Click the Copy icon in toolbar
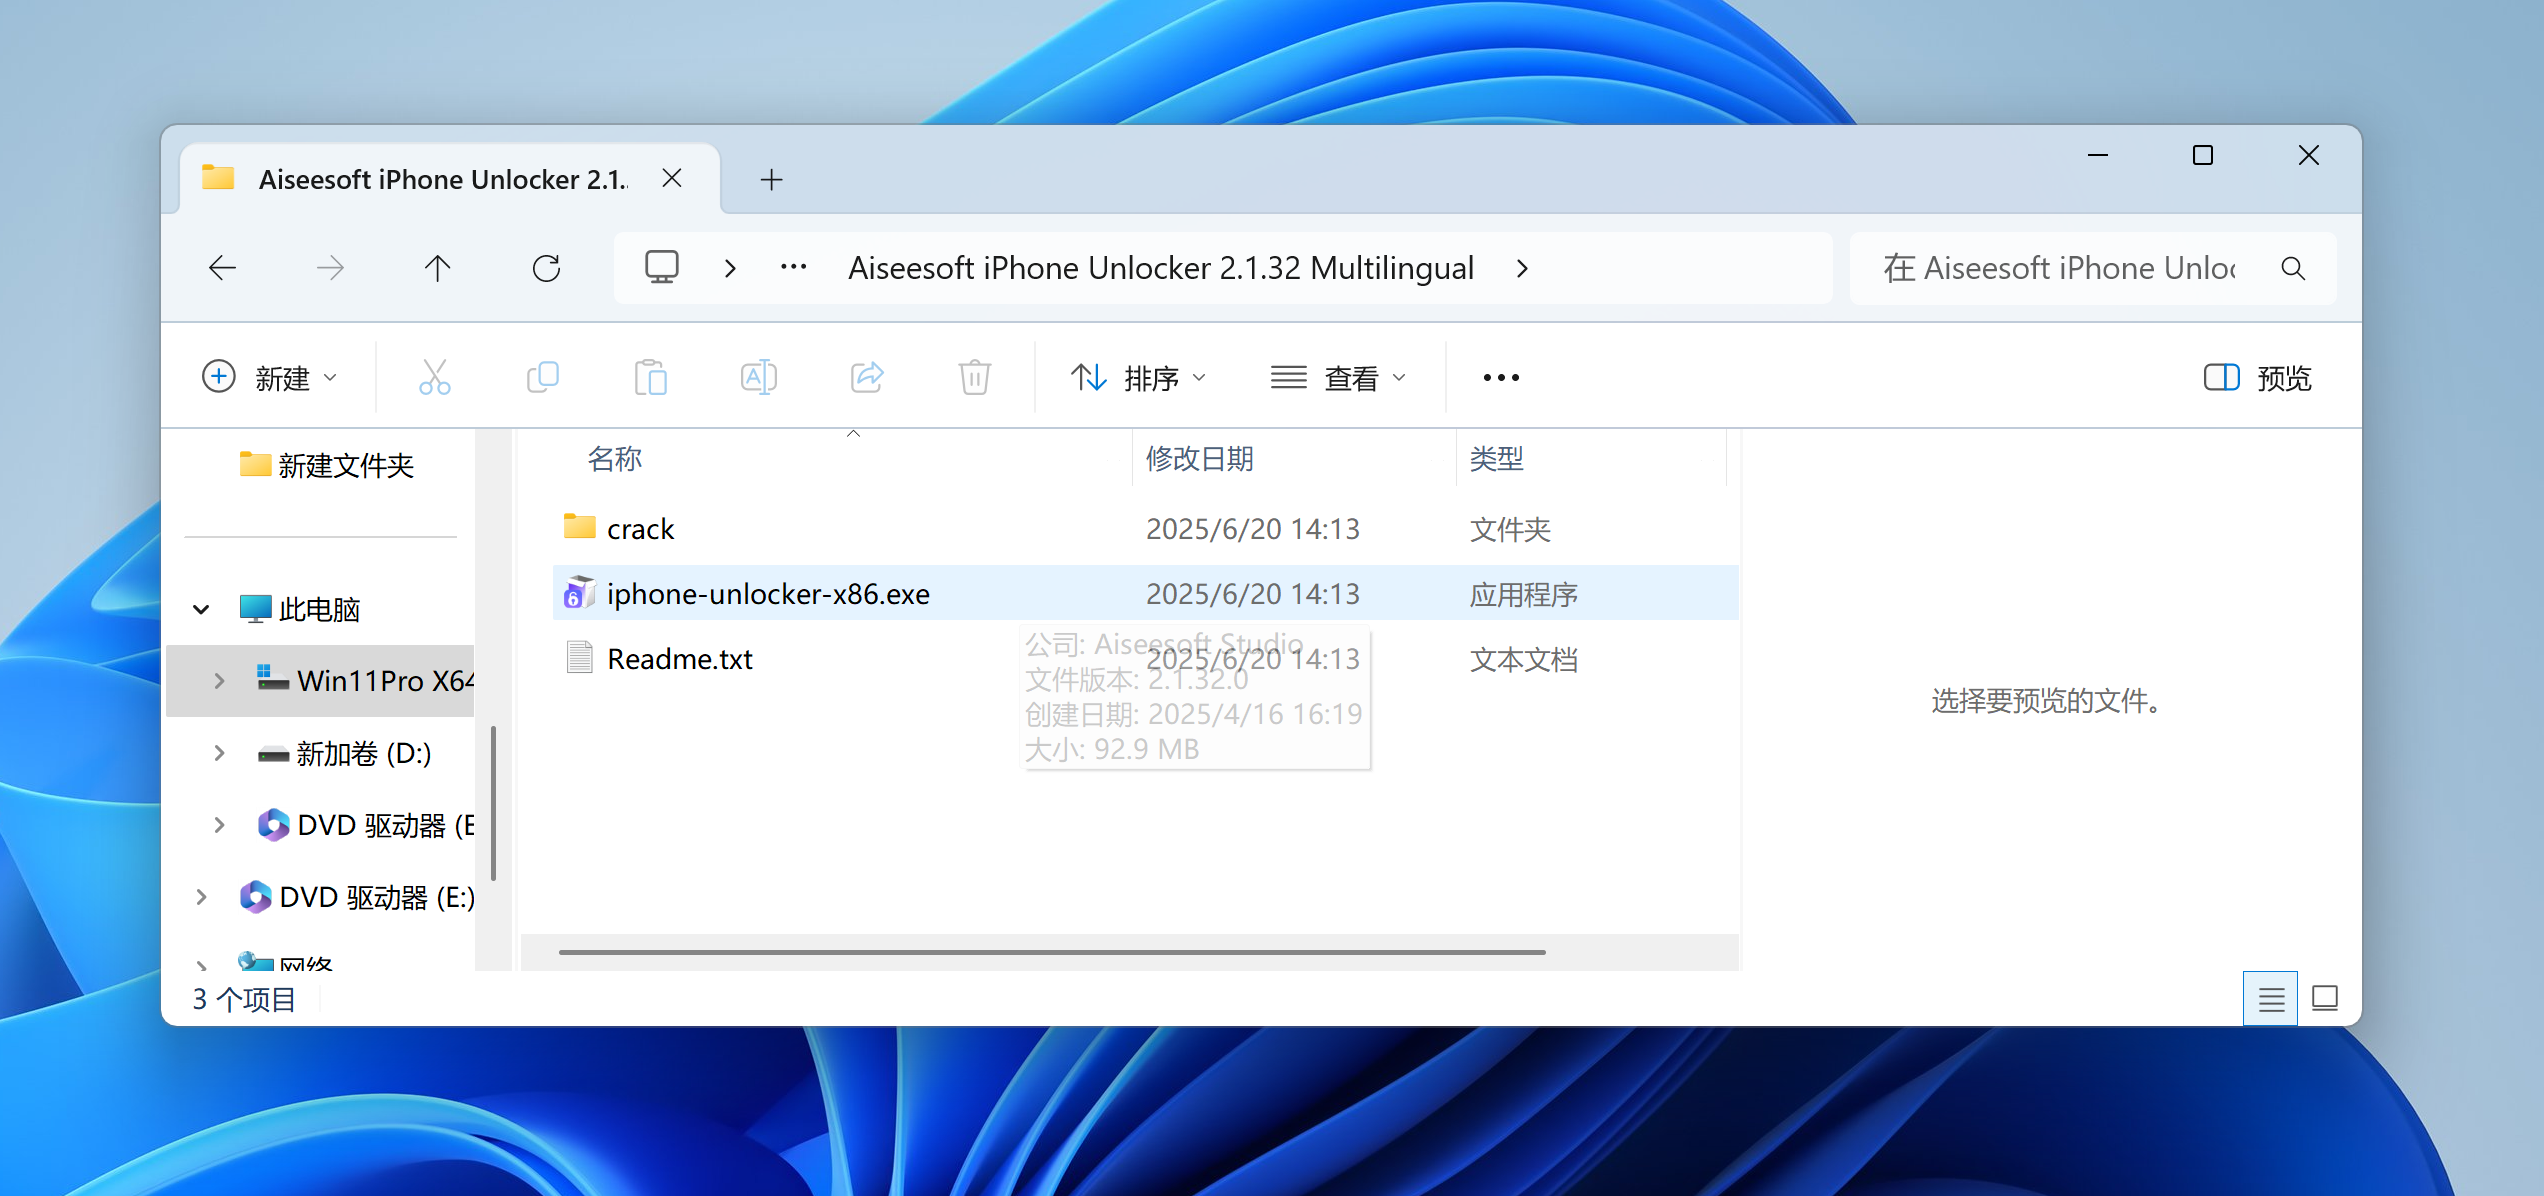 pos(542,377)
